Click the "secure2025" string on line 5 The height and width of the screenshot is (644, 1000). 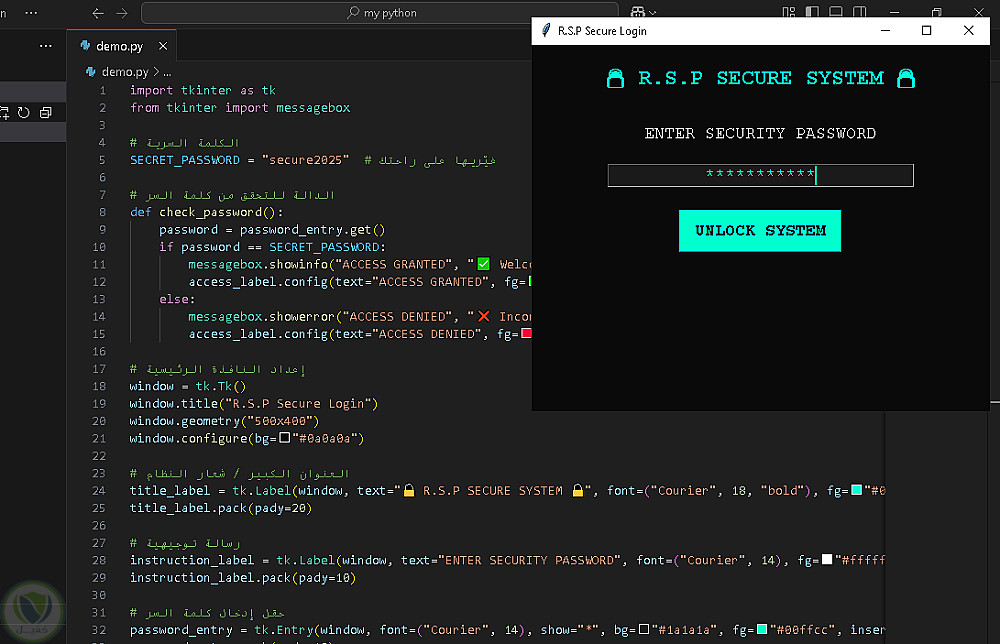tap(305, 159)
